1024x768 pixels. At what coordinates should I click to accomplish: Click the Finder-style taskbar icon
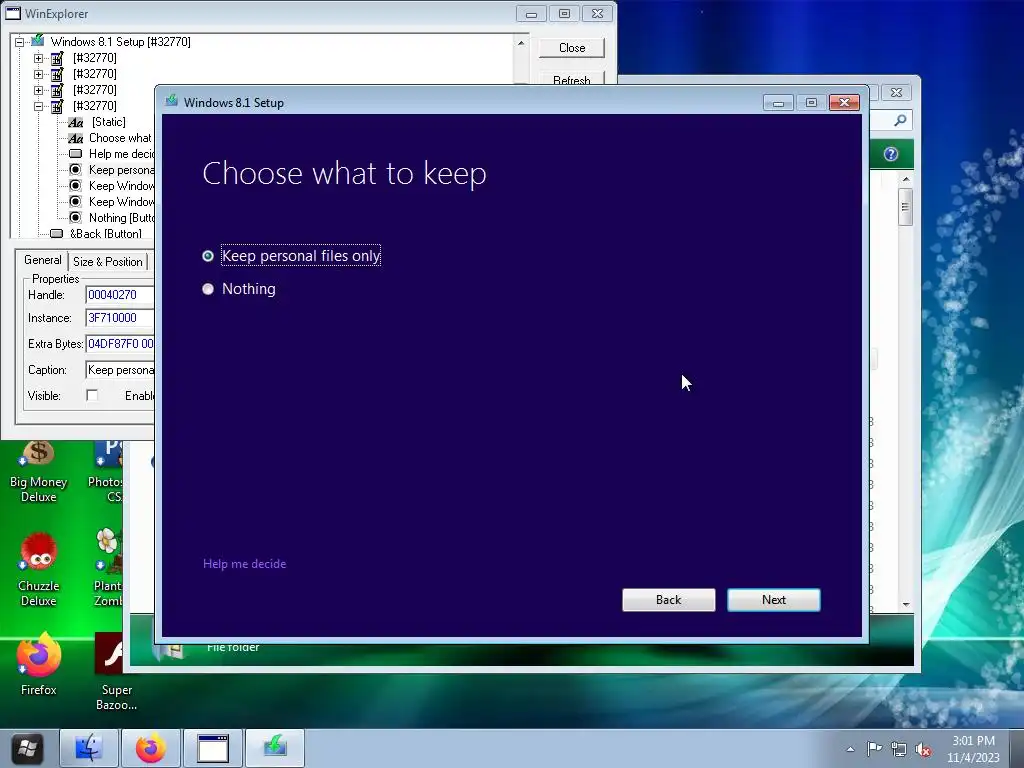89,748
